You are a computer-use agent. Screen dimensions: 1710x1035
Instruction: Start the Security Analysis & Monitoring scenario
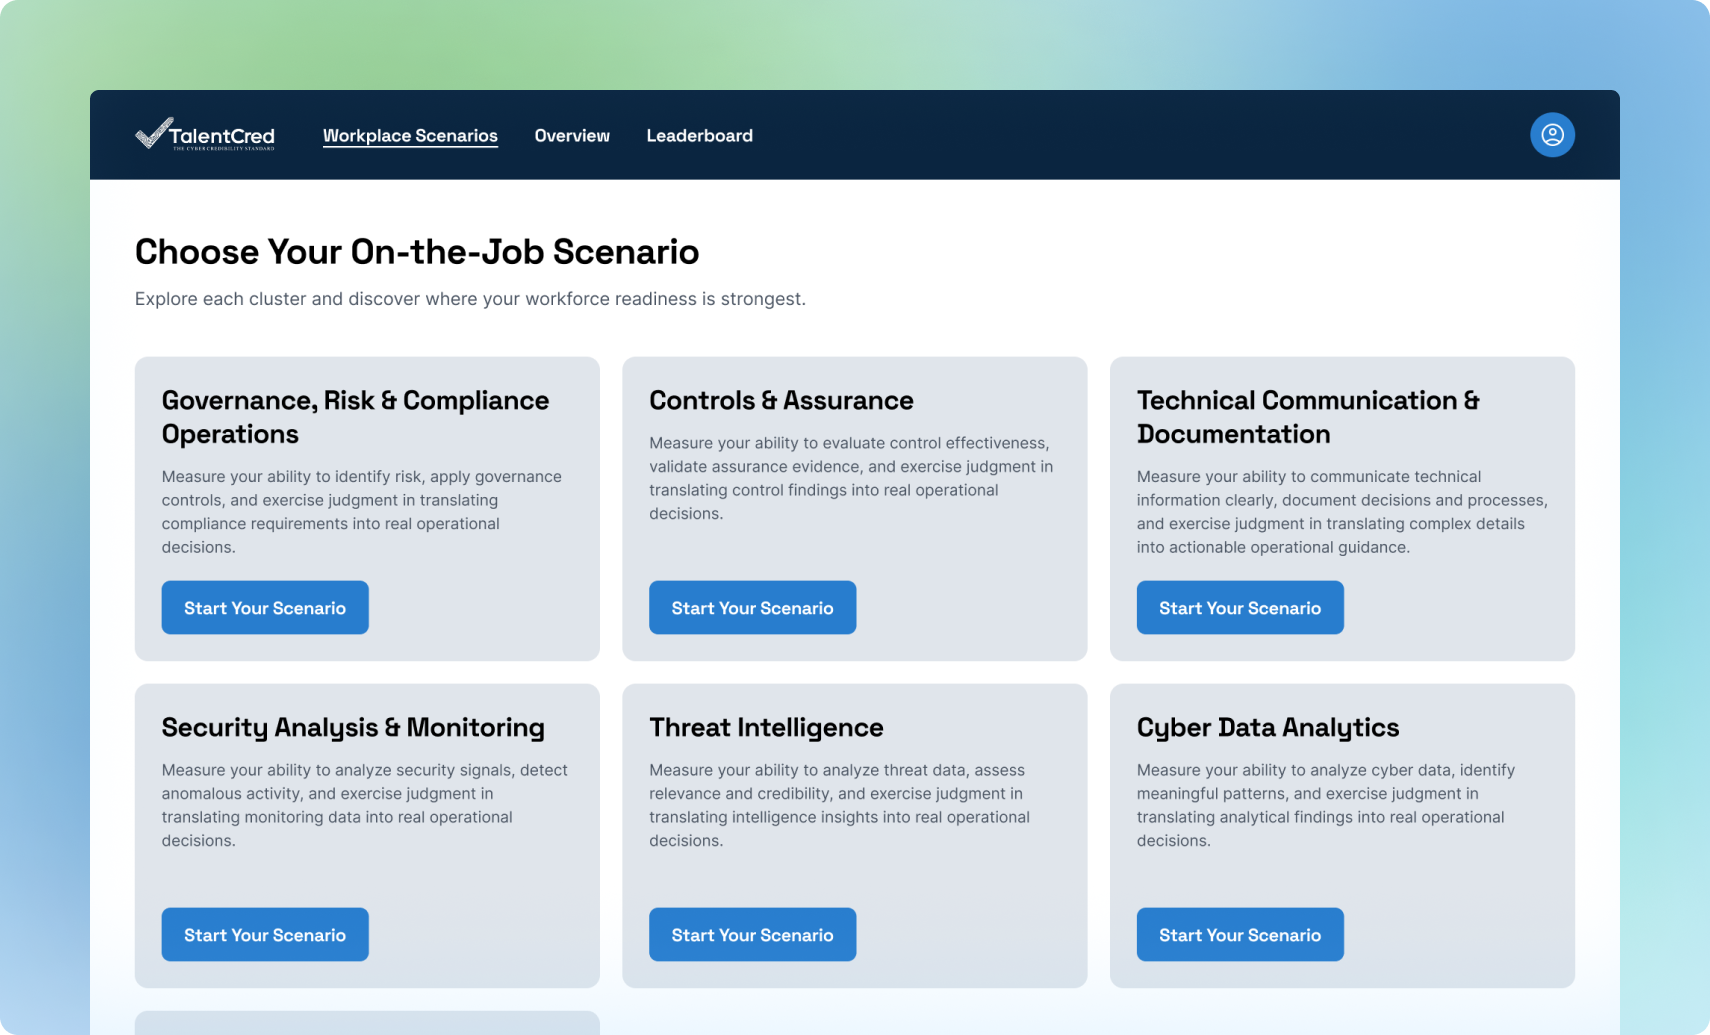[265, 935]
